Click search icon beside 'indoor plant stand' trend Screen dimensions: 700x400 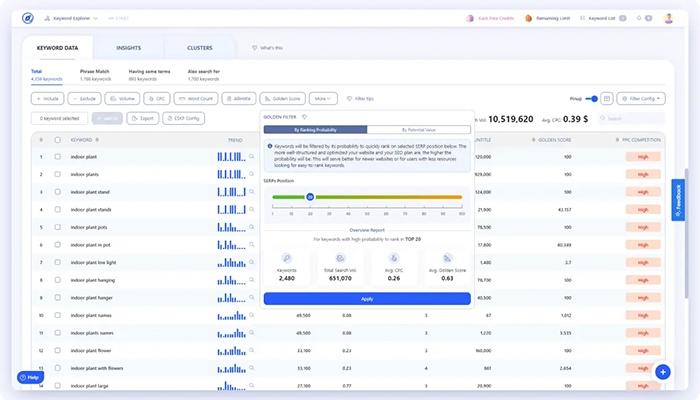[x=252, y=192]
